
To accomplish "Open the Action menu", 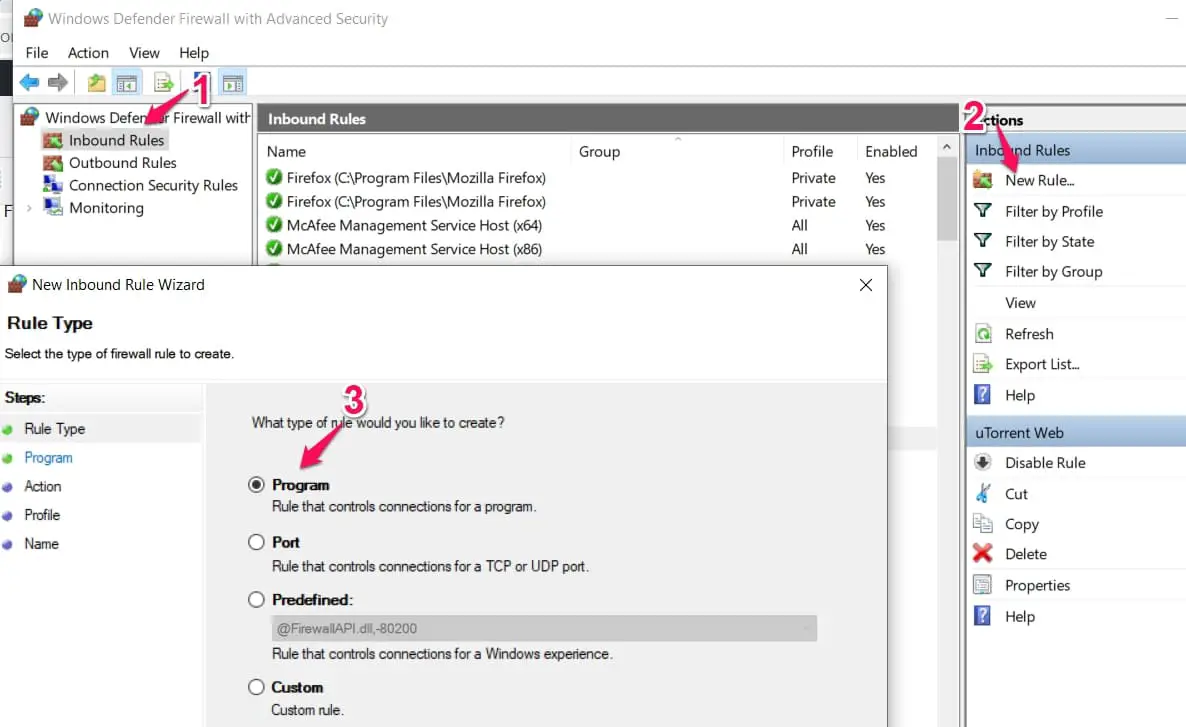I will (x=88, y=53).
